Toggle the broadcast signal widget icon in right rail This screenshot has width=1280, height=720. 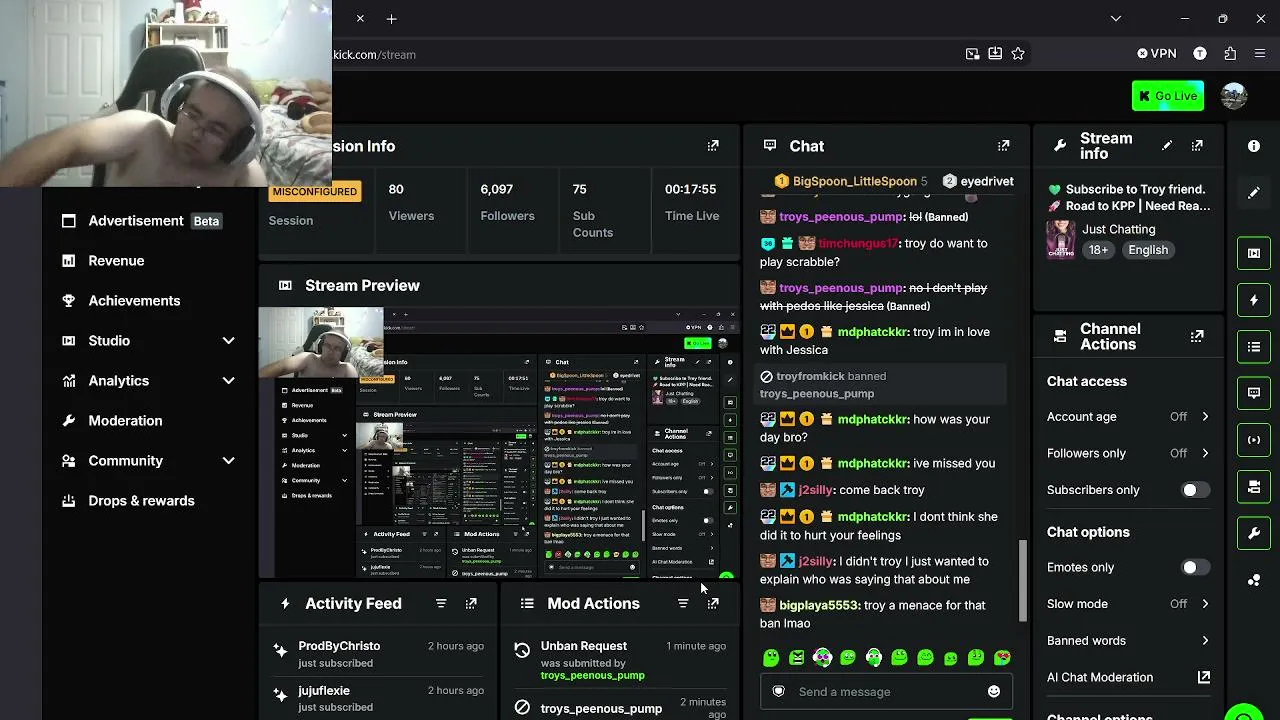pyautogui.click(x=1254, y=440)
